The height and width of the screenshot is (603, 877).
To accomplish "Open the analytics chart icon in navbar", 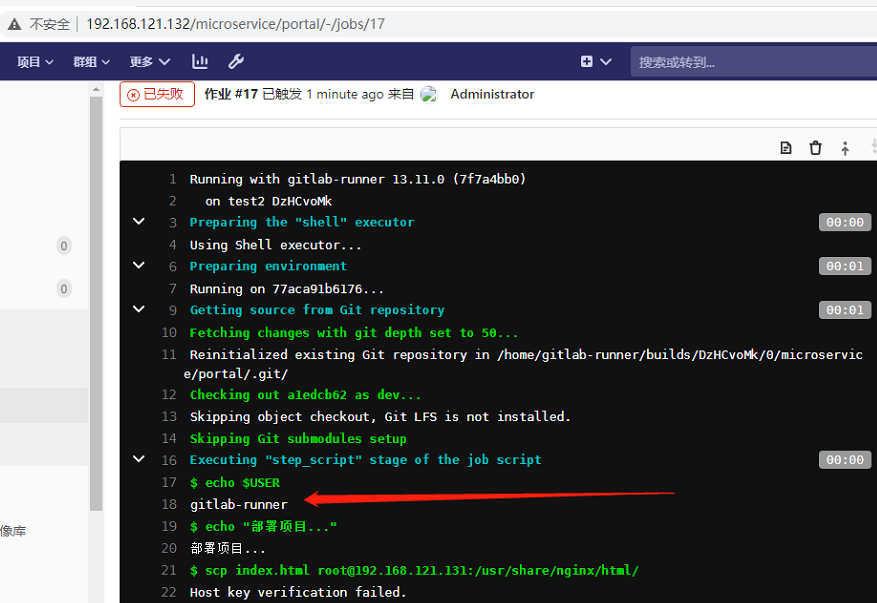I will 200,62.
